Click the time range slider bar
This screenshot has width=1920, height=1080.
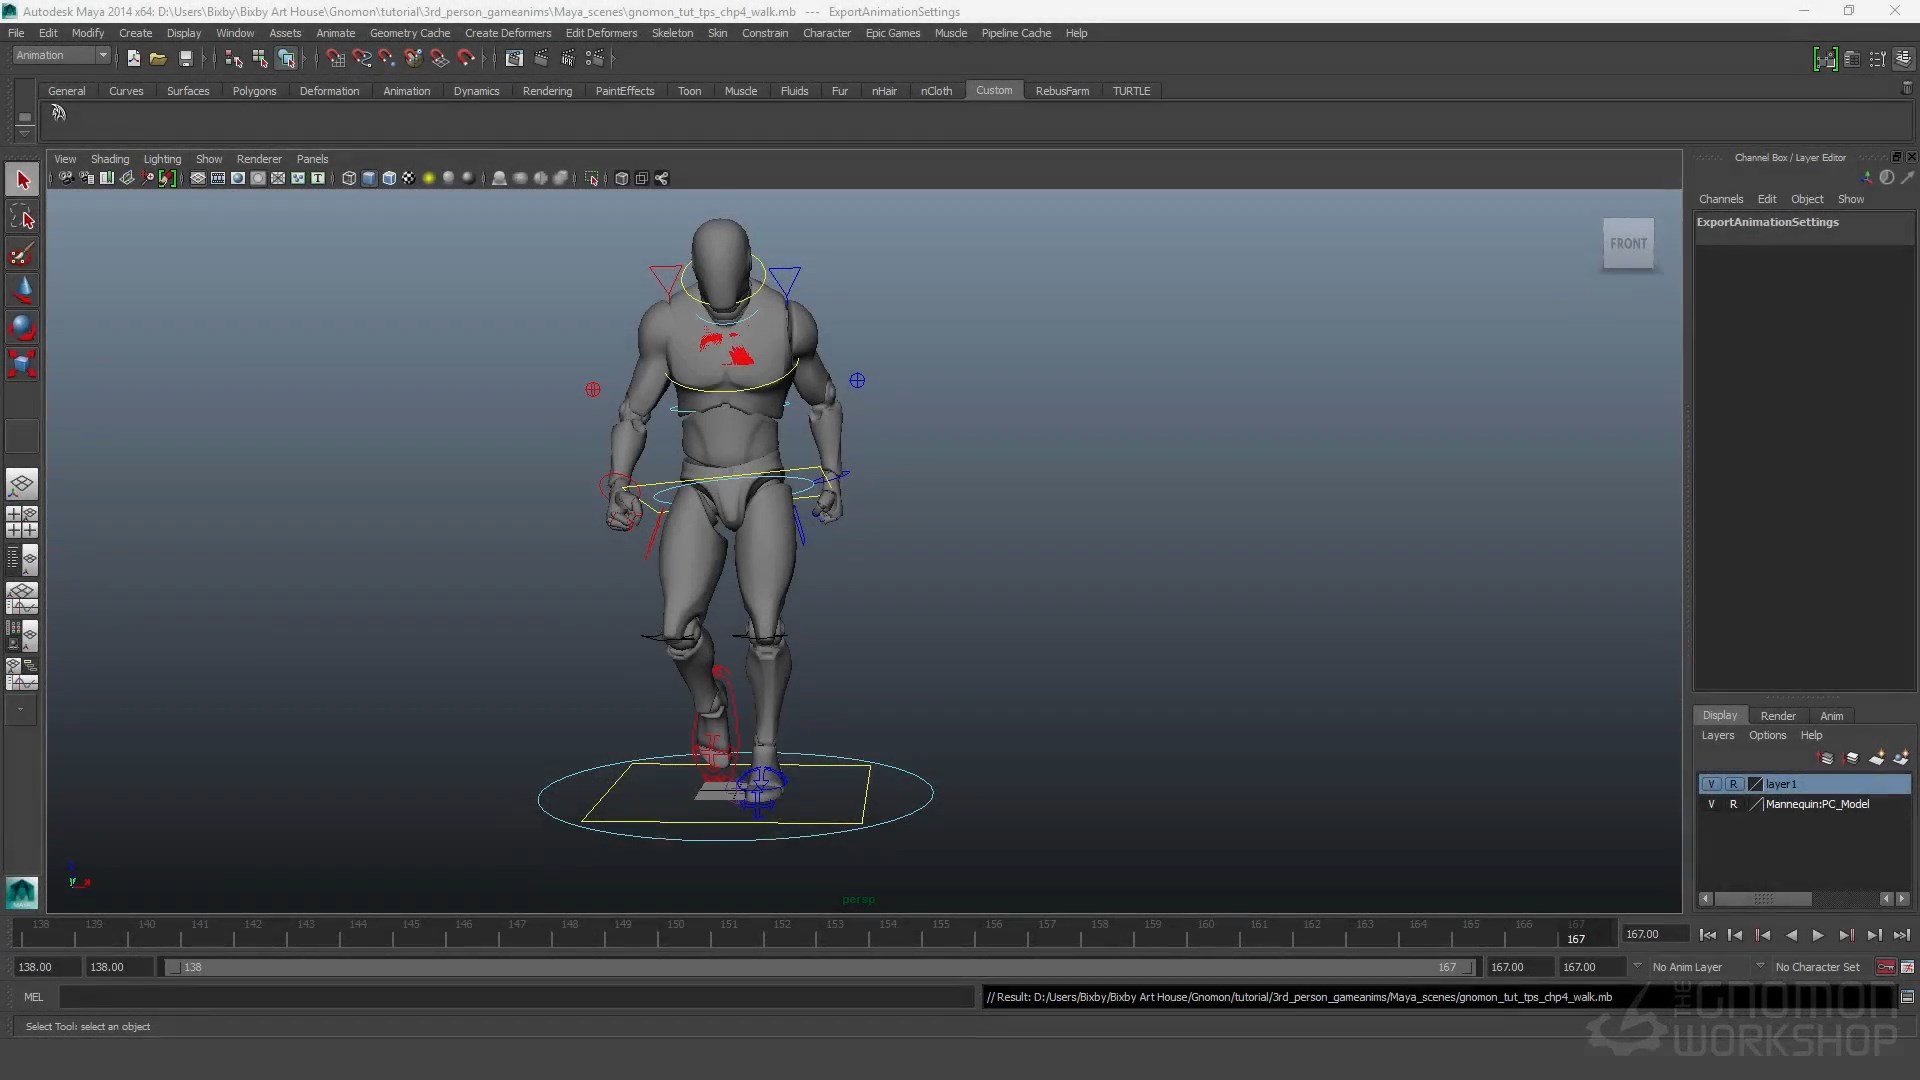820,967
